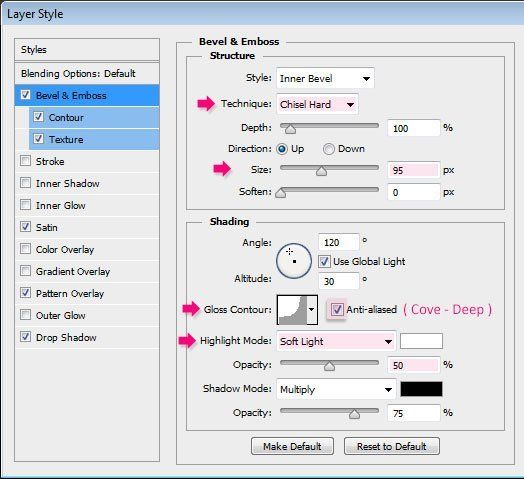Click the Soften value field showing 0
The image size is (524, 479).
[x=414, y=193]
